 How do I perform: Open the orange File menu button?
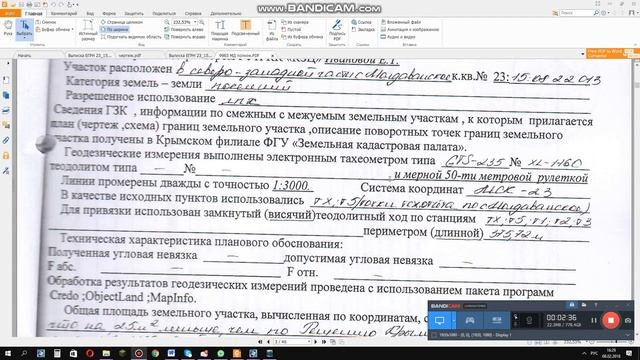click(10, 13)
